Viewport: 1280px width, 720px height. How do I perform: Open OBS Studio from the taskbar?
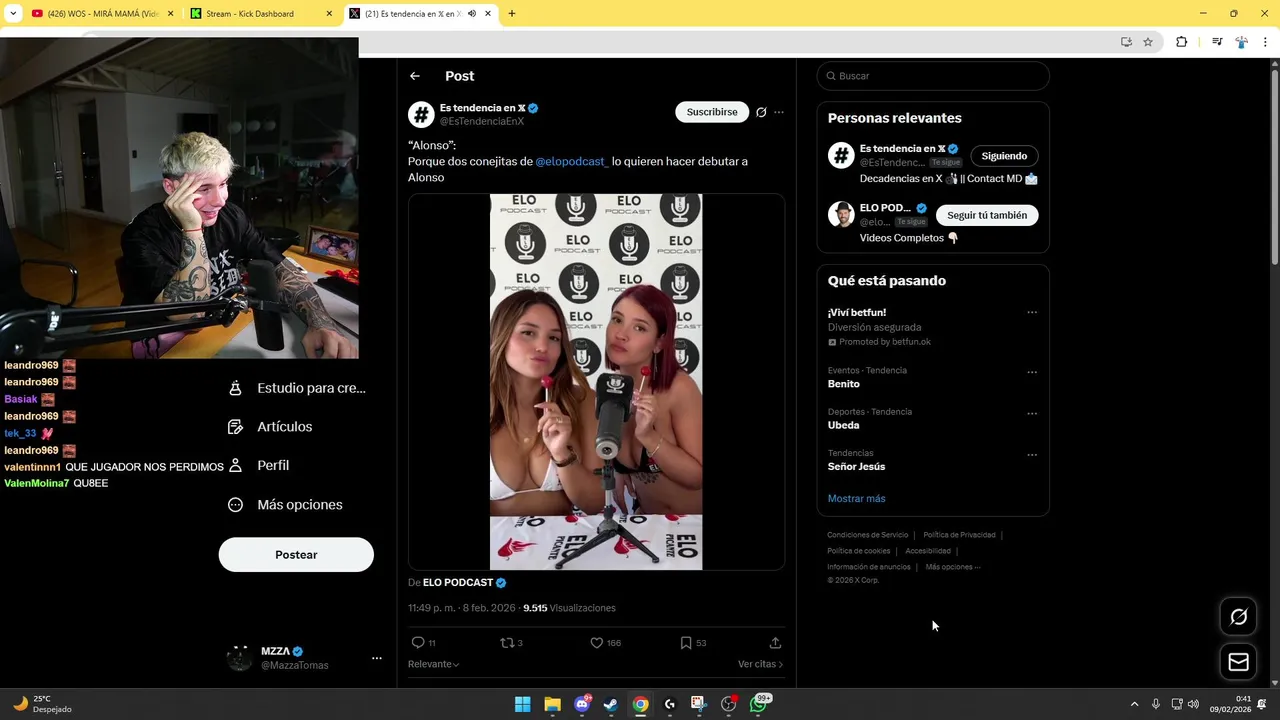tap(728, 704)
